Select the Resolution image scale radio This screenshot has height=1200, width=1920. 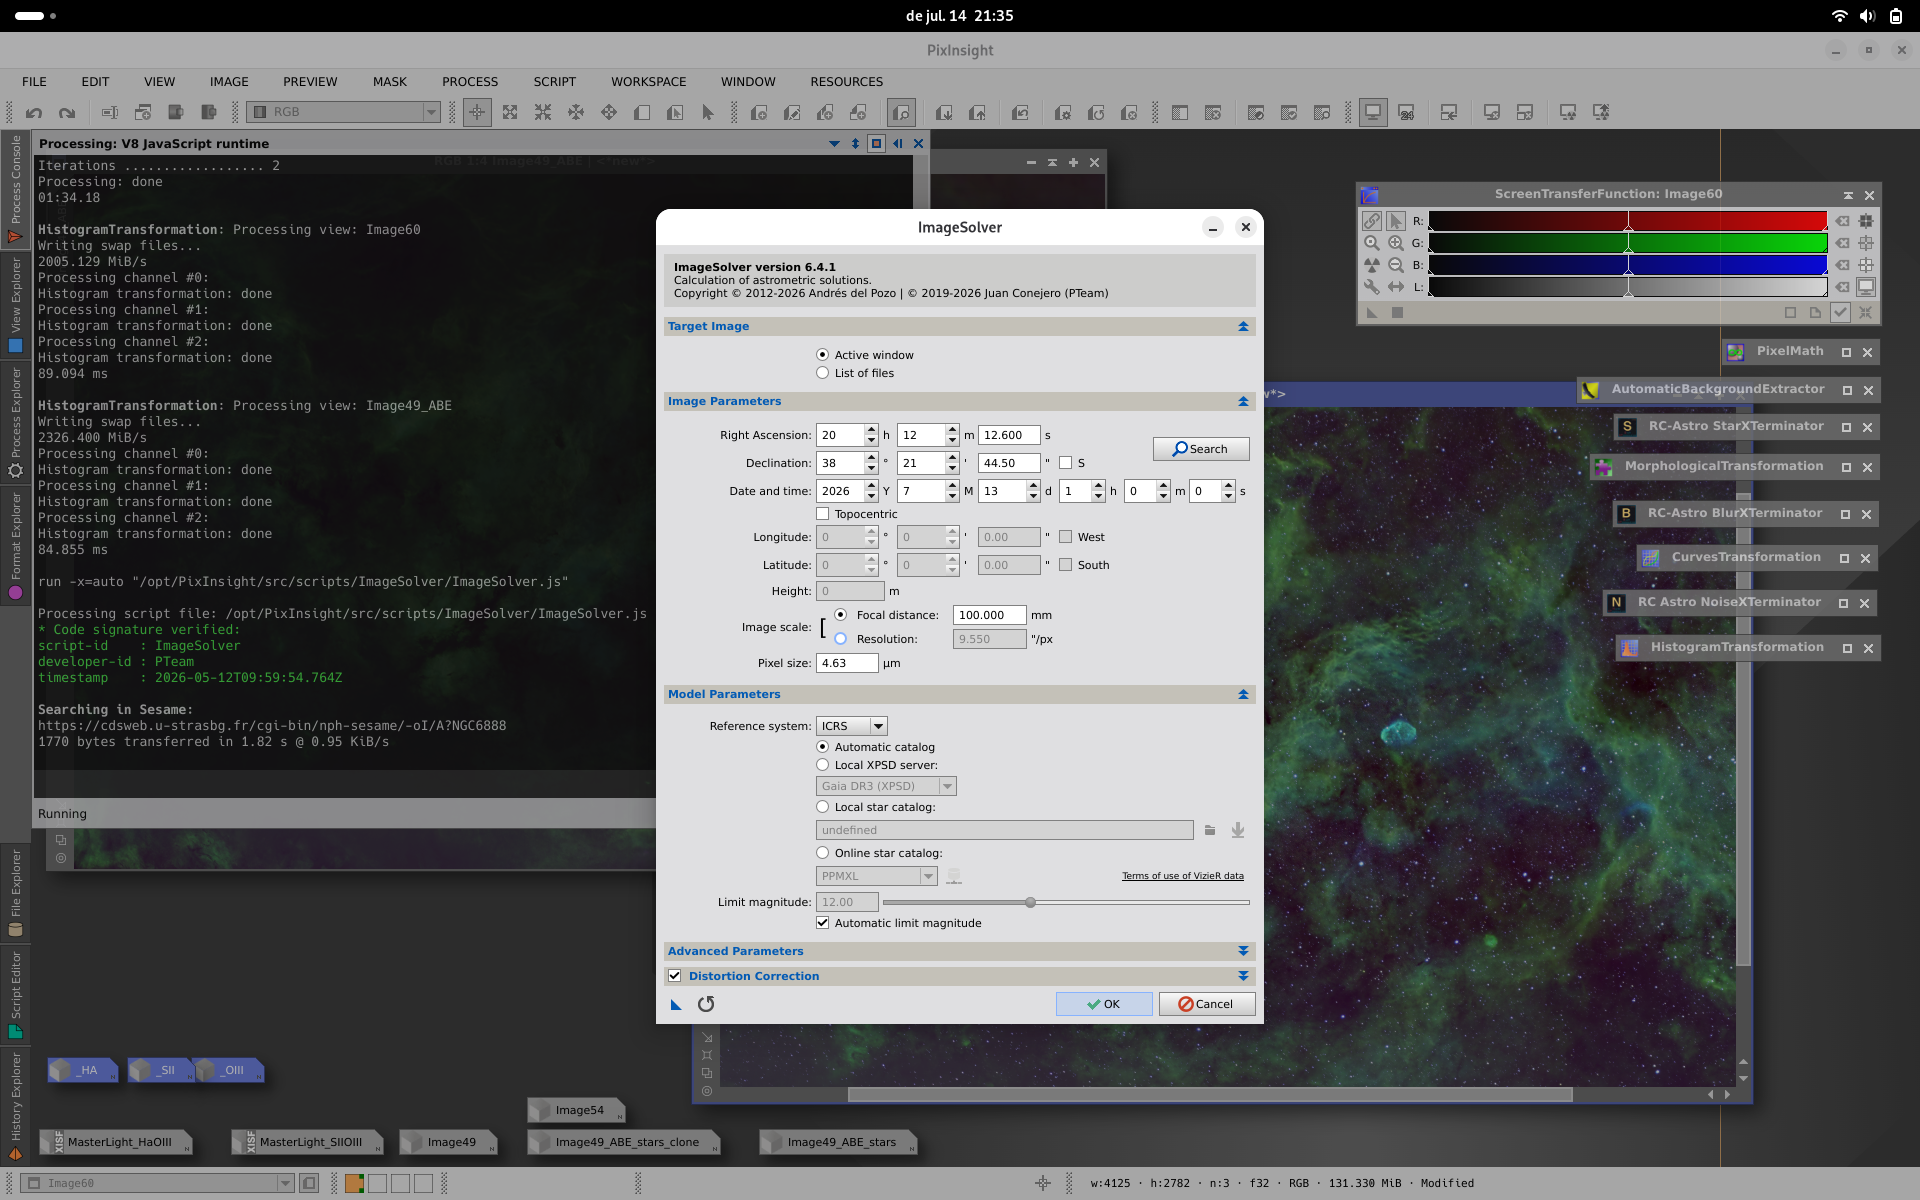(x=841, y=639)
